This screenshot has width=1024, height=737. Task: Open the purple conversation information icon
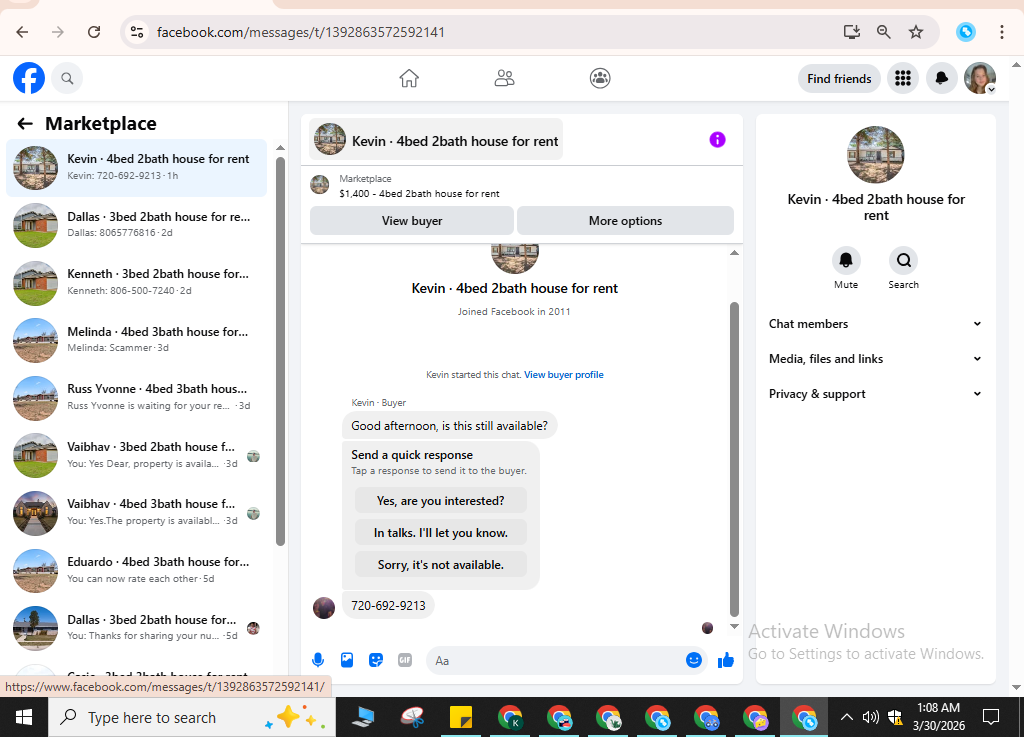coord(717,140)
